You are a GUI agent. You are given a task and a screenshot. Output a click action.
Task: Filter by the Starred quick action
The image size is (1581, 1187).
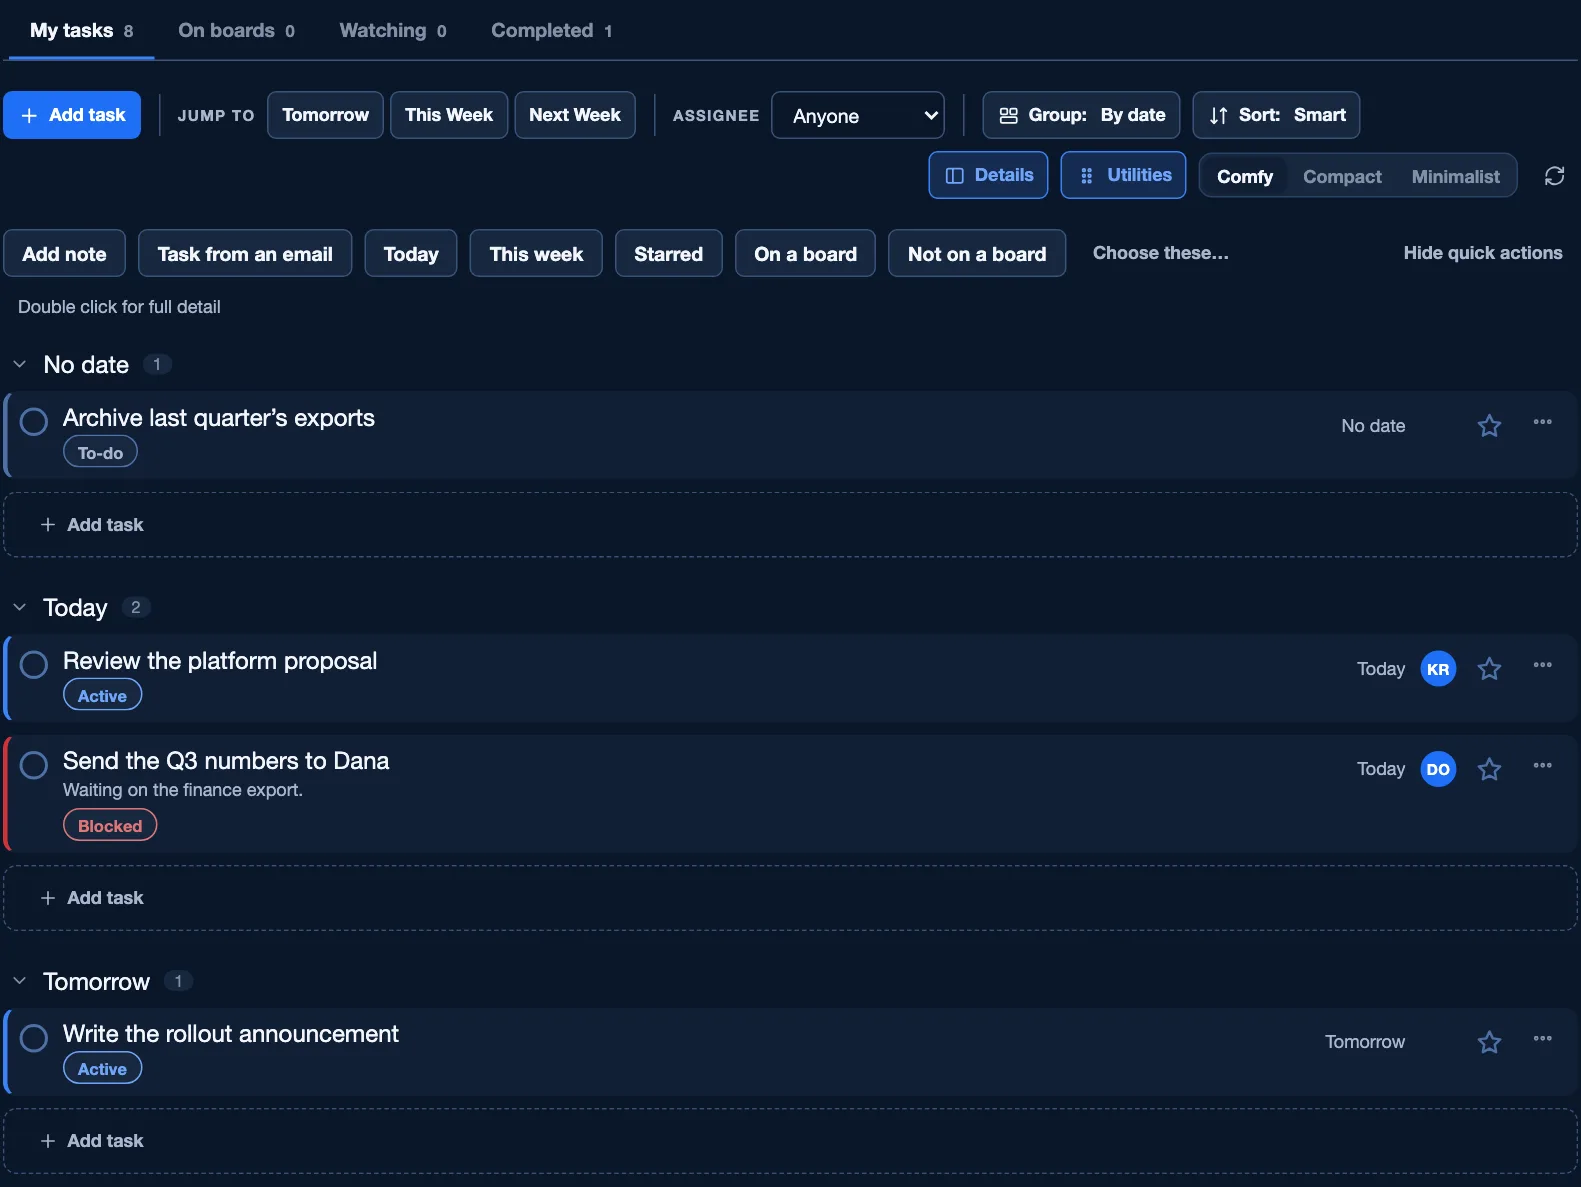pyautogui.click(x=668, y=254)
